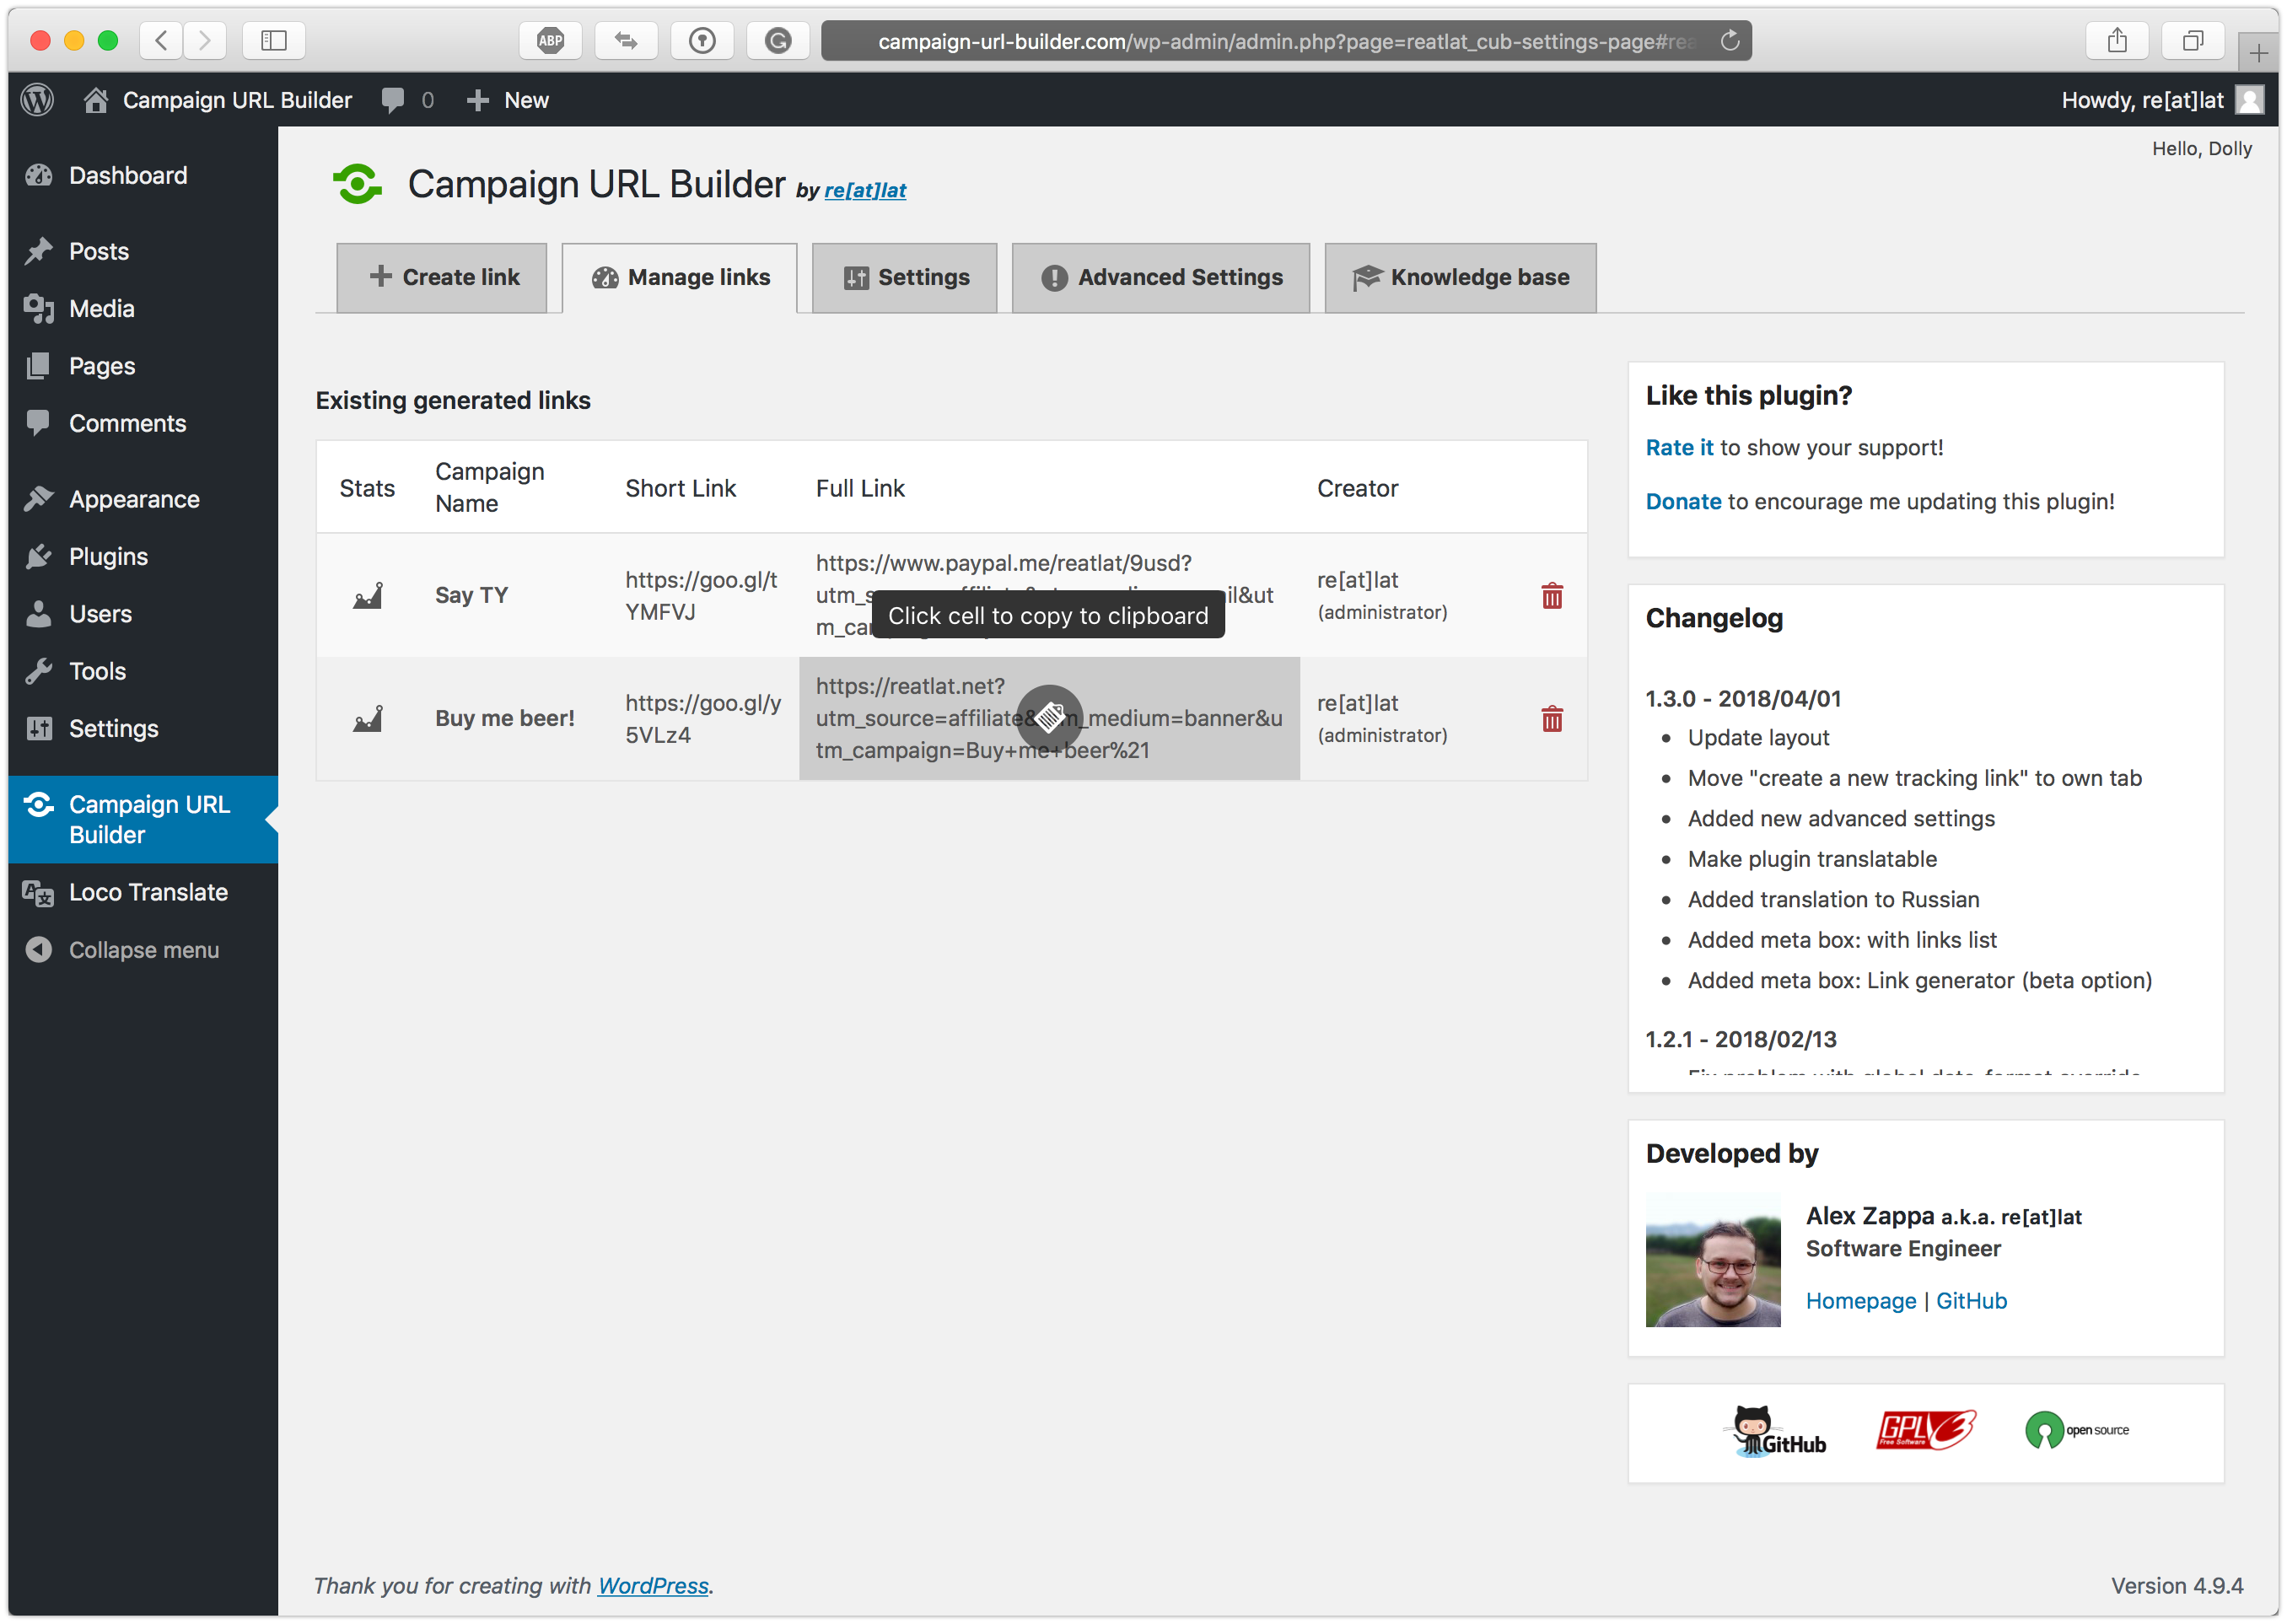Open comments bubble in admin bar
Image resolution: width=2287 pixels, height=1624 pixels.
click(x=394, y=100)
